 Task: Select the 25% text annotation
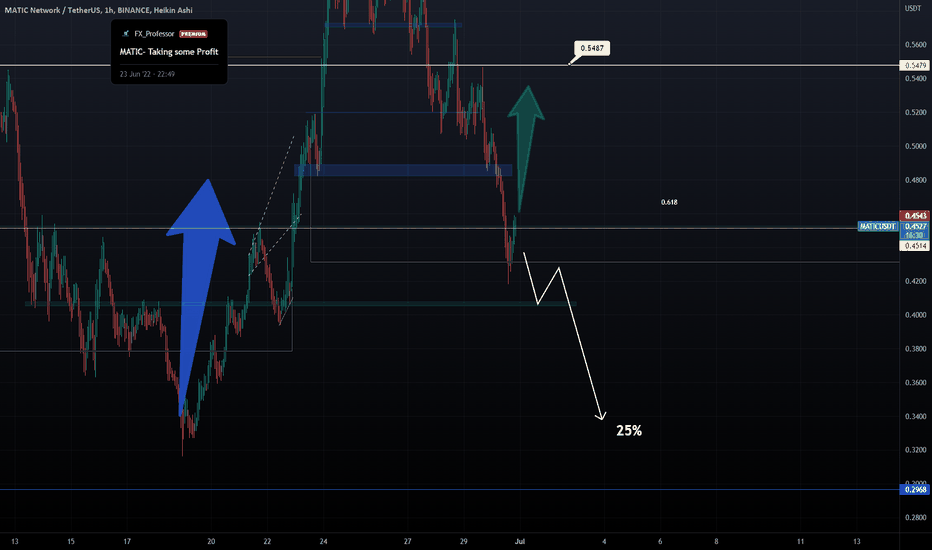coord(629,430)
